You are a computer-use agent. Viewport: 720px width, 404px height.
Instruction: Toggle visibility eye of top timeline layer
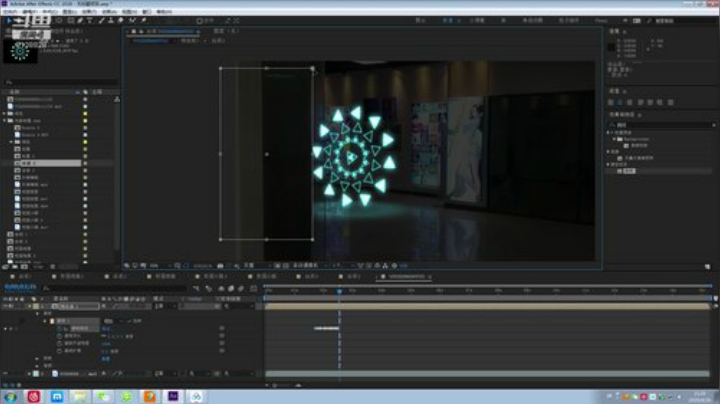(6, 306)
